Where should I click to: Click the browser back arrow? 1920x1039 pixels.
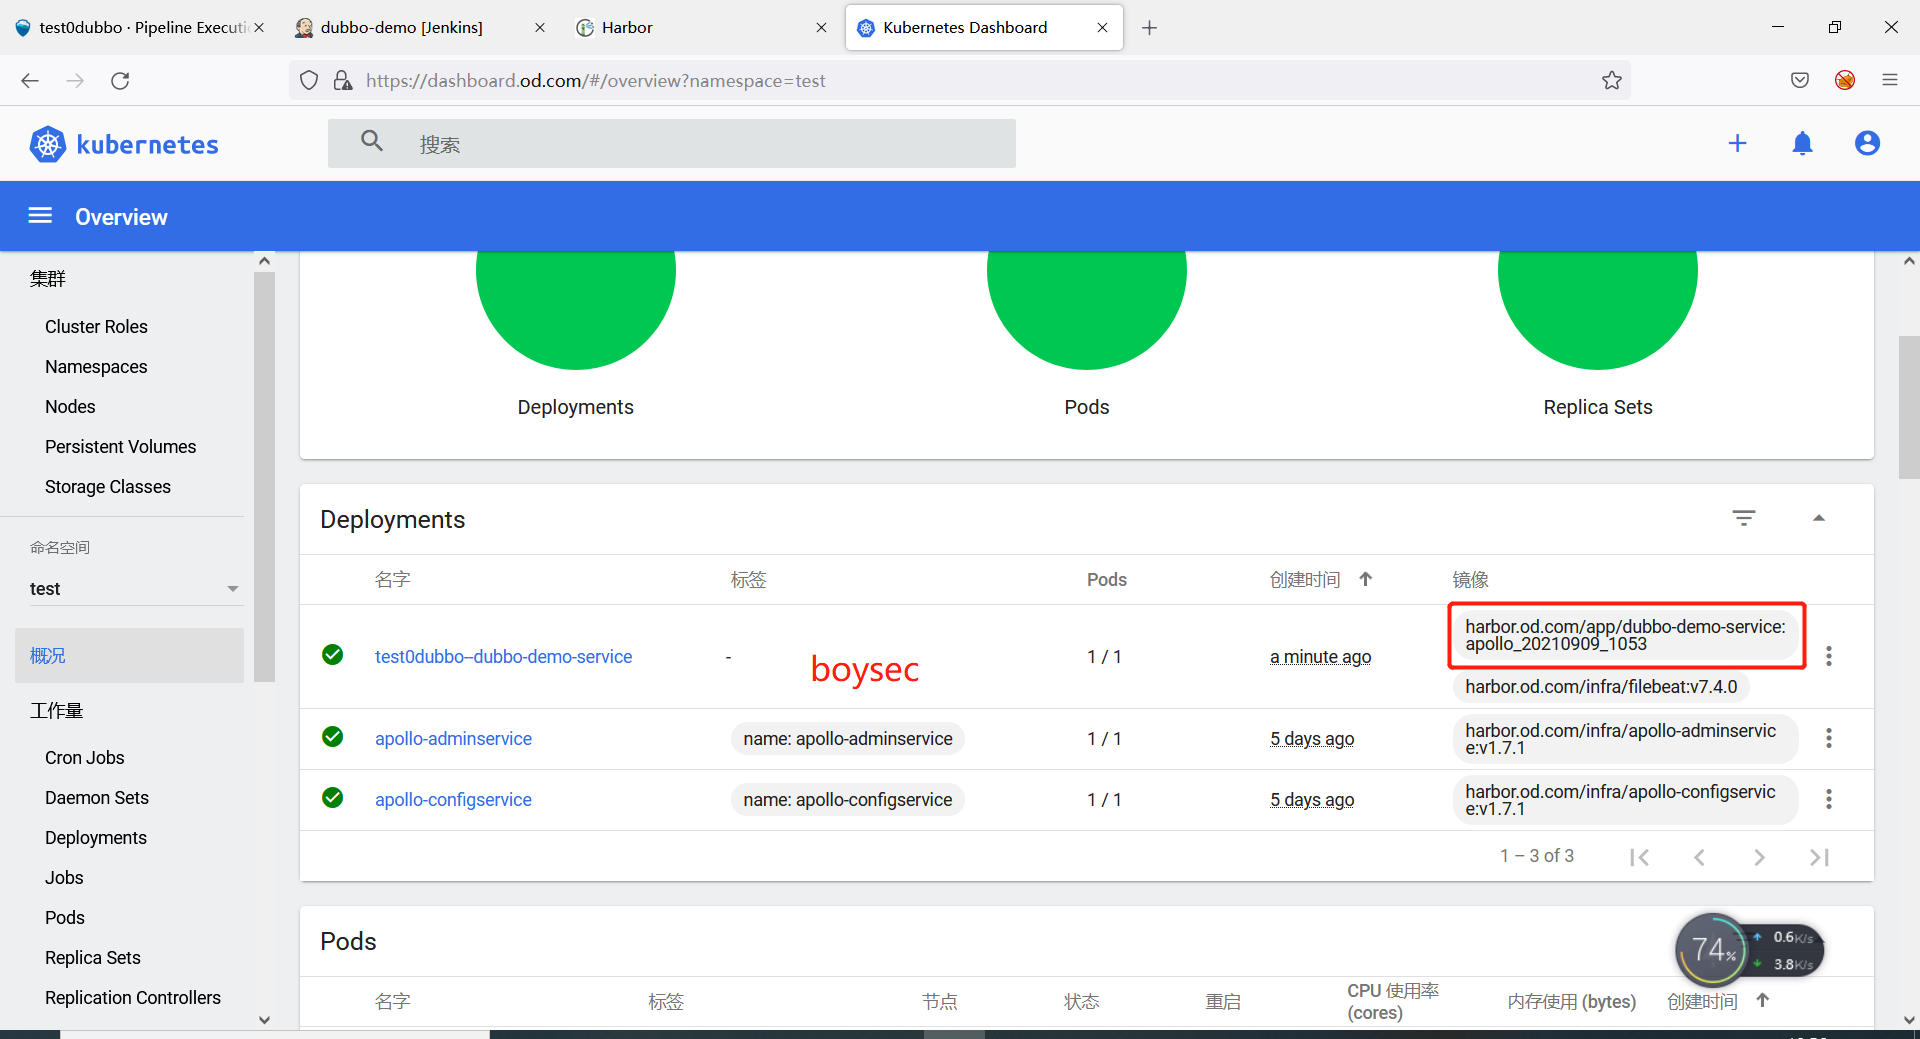coord(30,80)
